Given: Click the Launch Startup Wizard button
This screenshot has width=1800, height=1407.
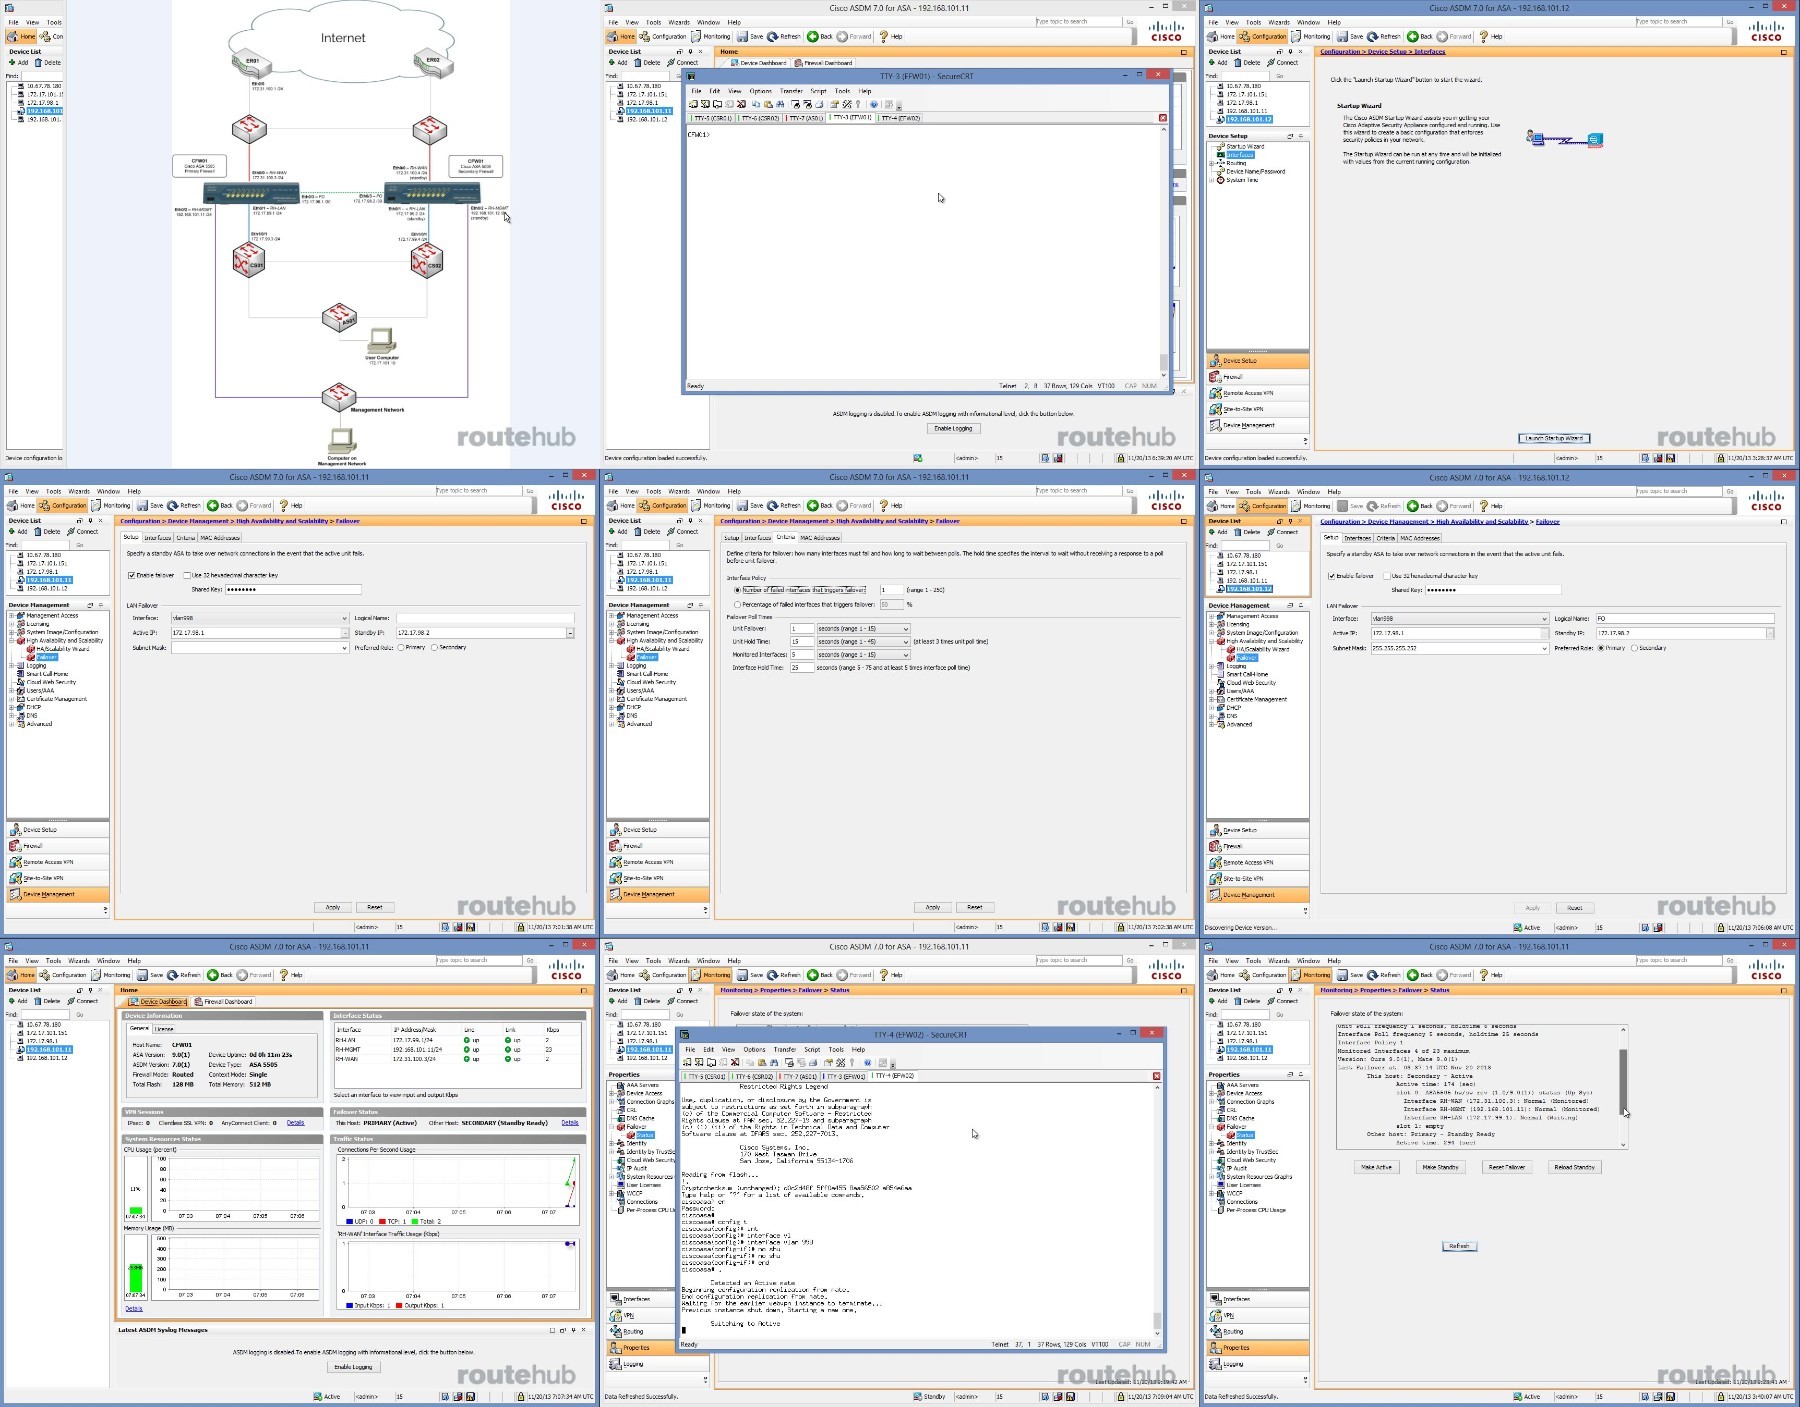Looking at the screenshot, I should [x=1554, y=438].
